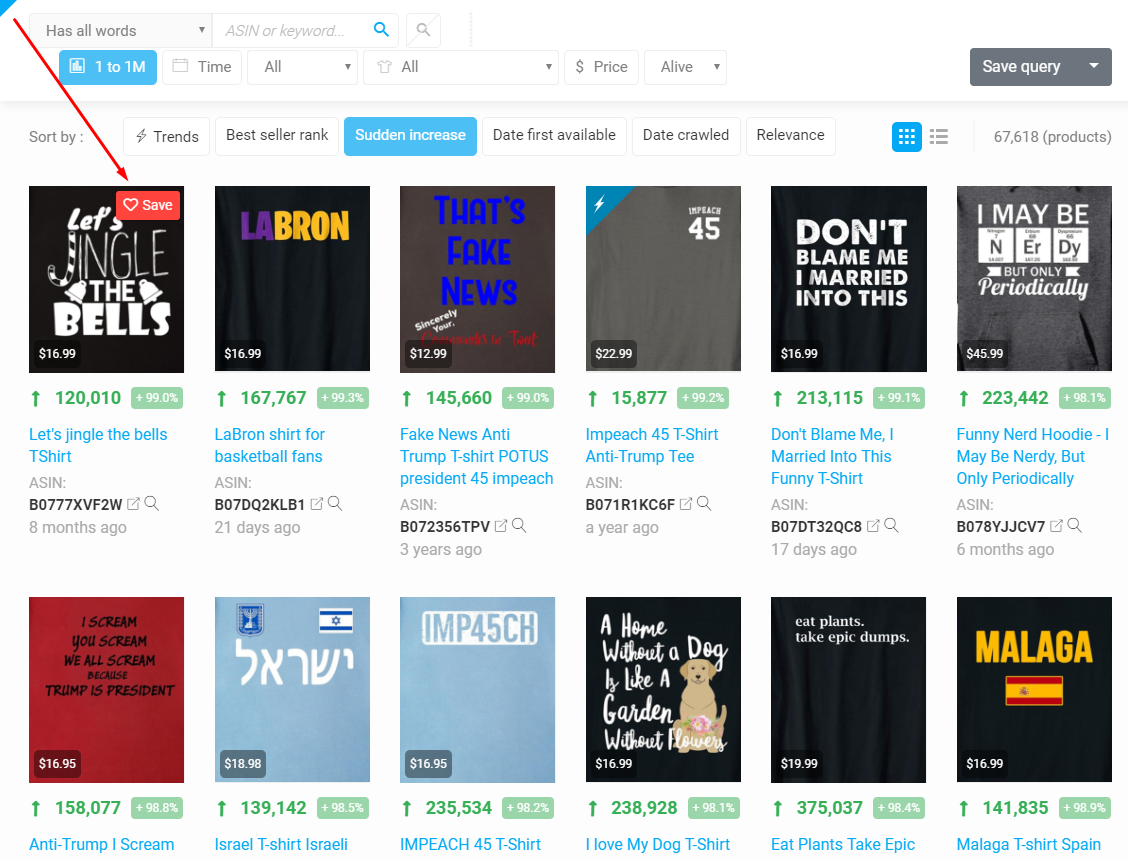The image size is (1128, 860).
Task: Click magnifier next to ASIN B078YJJCV7
Action: click(x=1074, y=526)
